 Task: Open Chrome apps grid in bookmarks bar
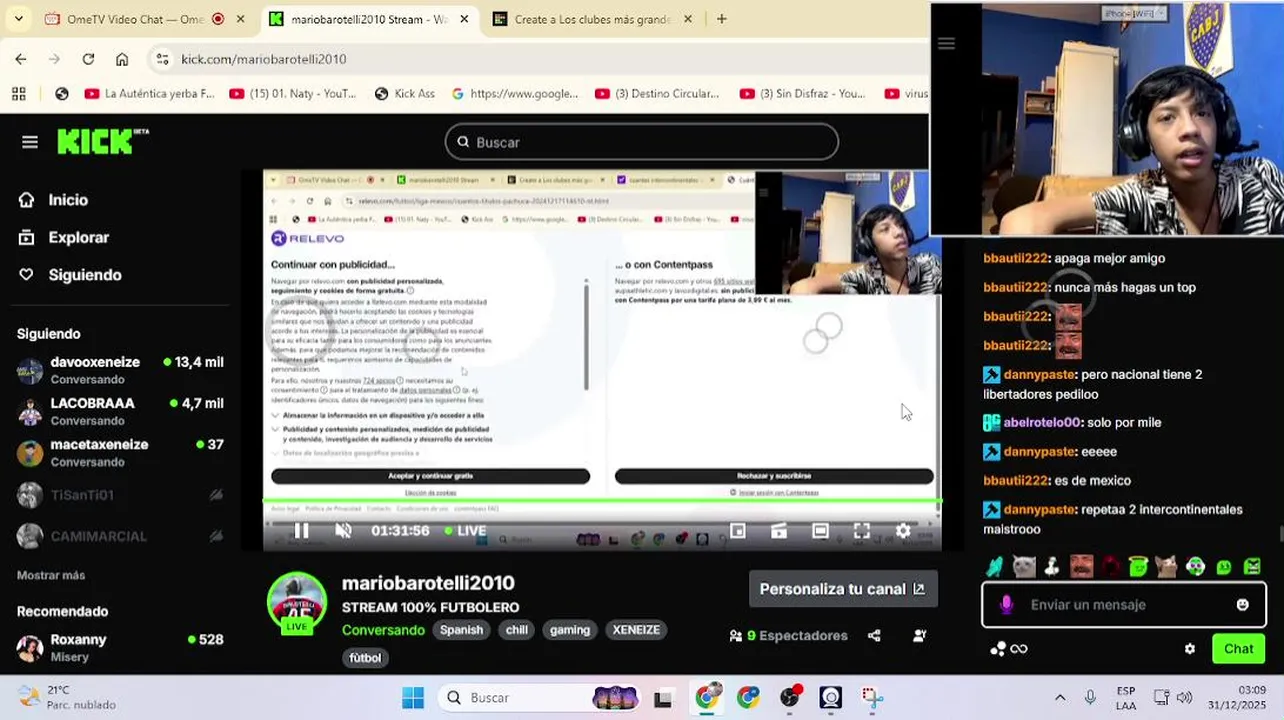pyautogui.click(x=18, y=93)
